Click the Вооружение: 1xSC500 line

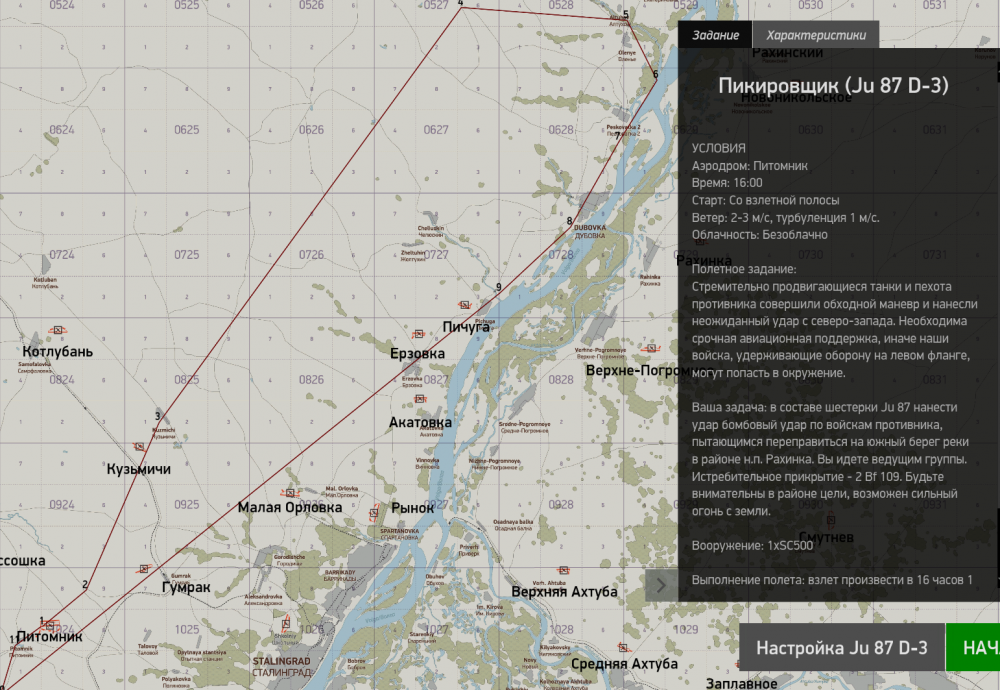point(753,546)
